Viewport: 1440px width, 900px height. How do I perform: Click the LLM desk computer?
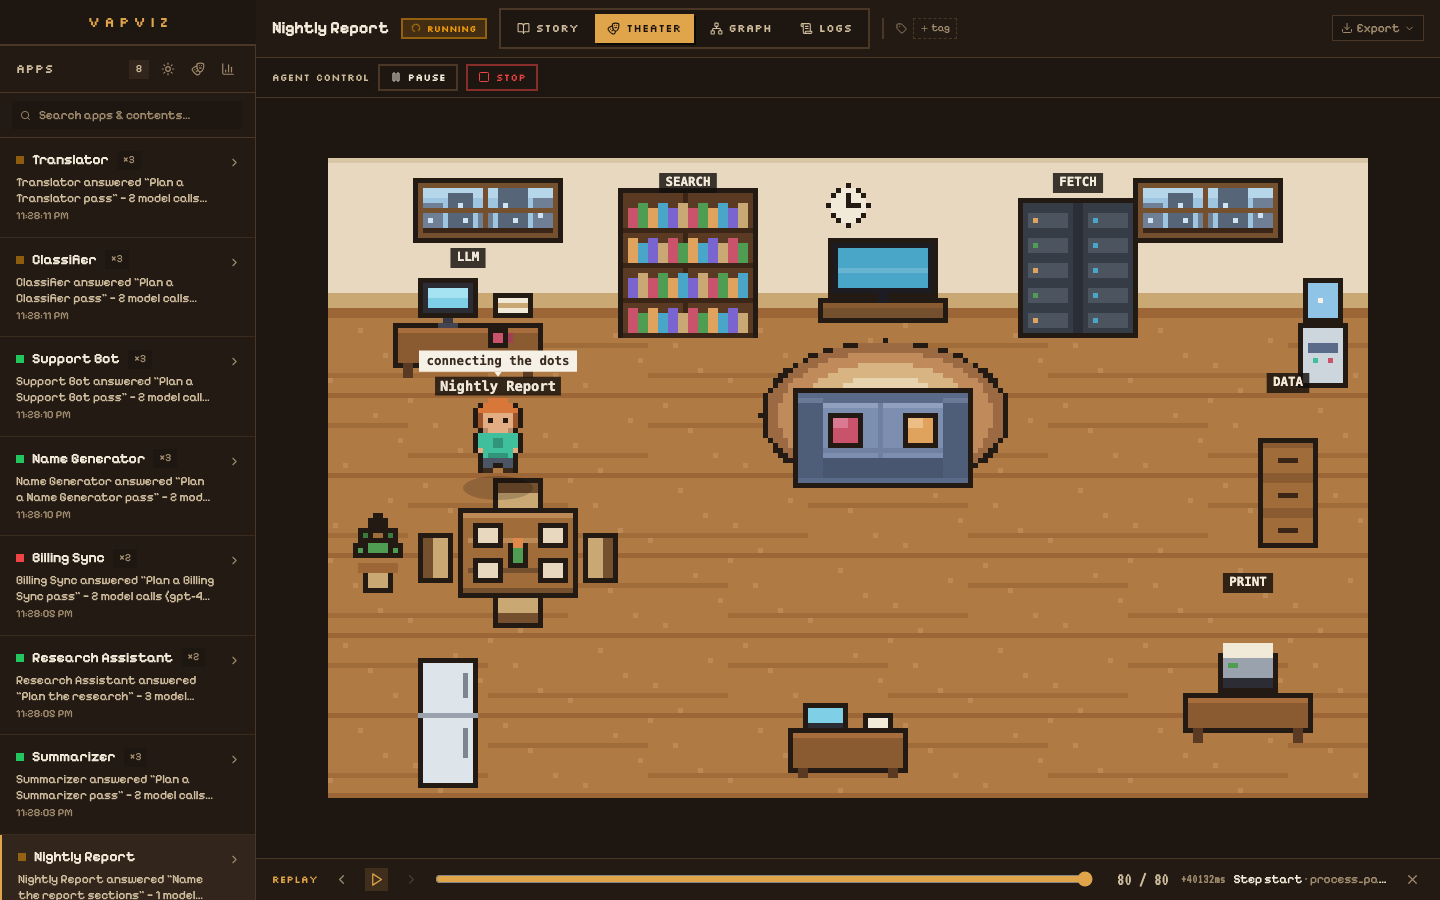(x=447, y=300)
